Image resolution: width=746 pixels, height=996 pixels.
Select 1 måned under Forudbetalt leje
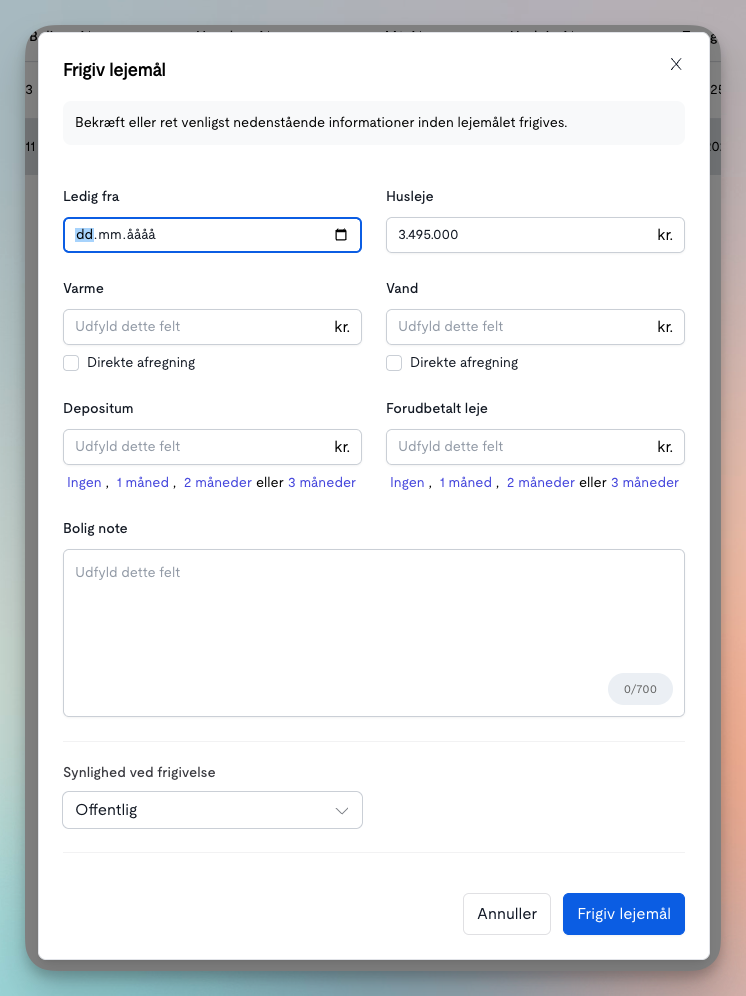coord(465,483)
